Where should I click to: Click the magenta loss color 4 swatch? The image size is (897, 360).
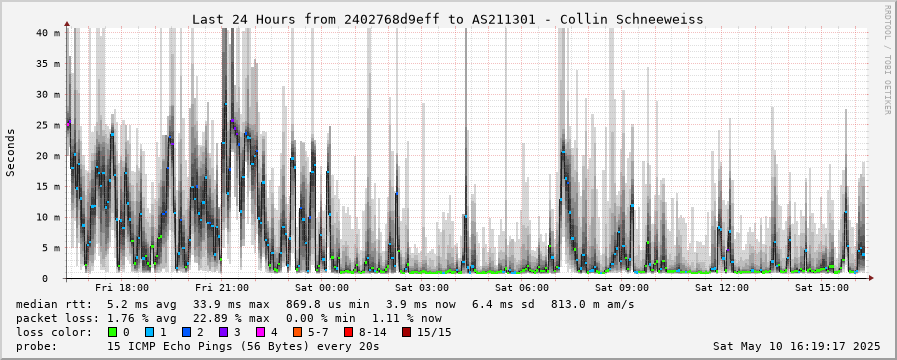pos(260,332)
